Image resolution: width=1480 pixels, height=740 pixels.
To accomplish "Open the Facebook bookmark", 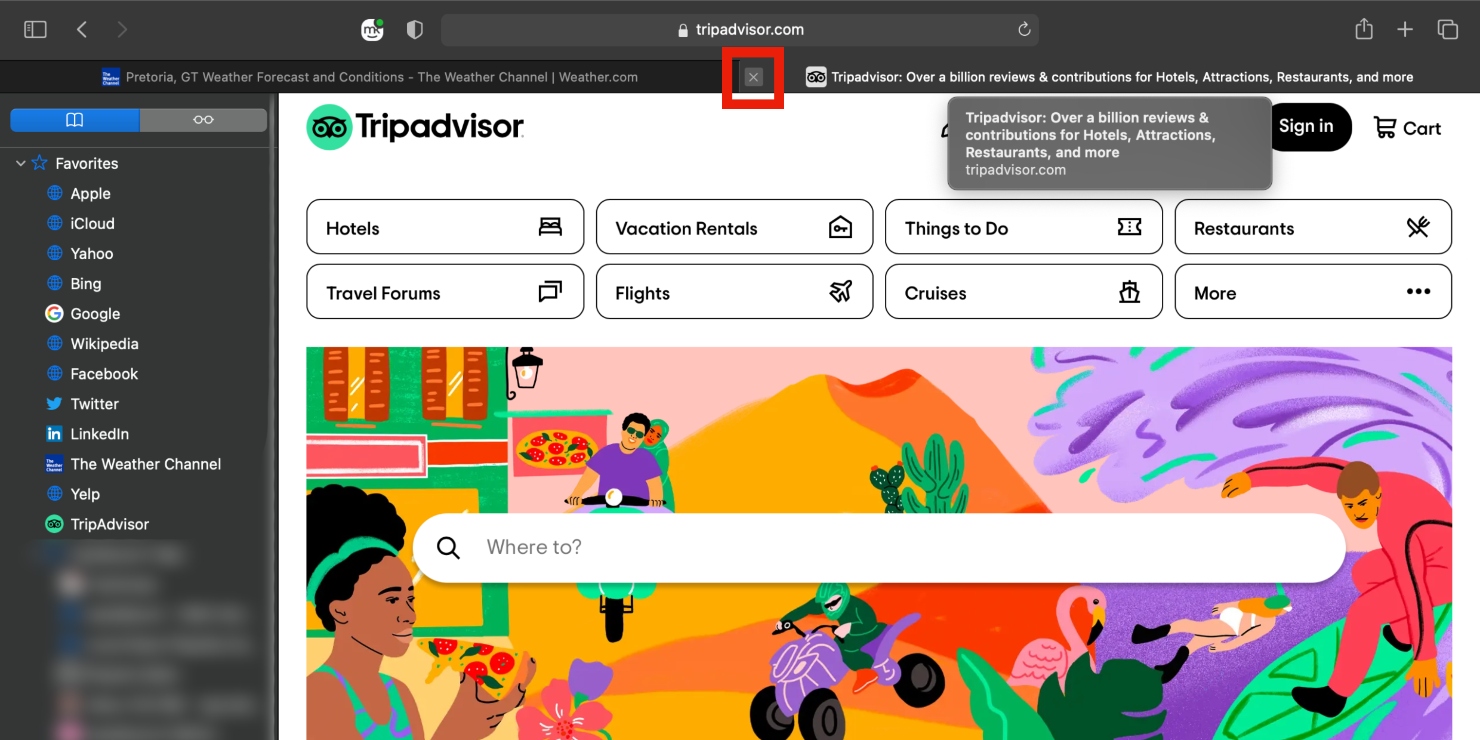I will pyautogui.click(x=104, y=374).
